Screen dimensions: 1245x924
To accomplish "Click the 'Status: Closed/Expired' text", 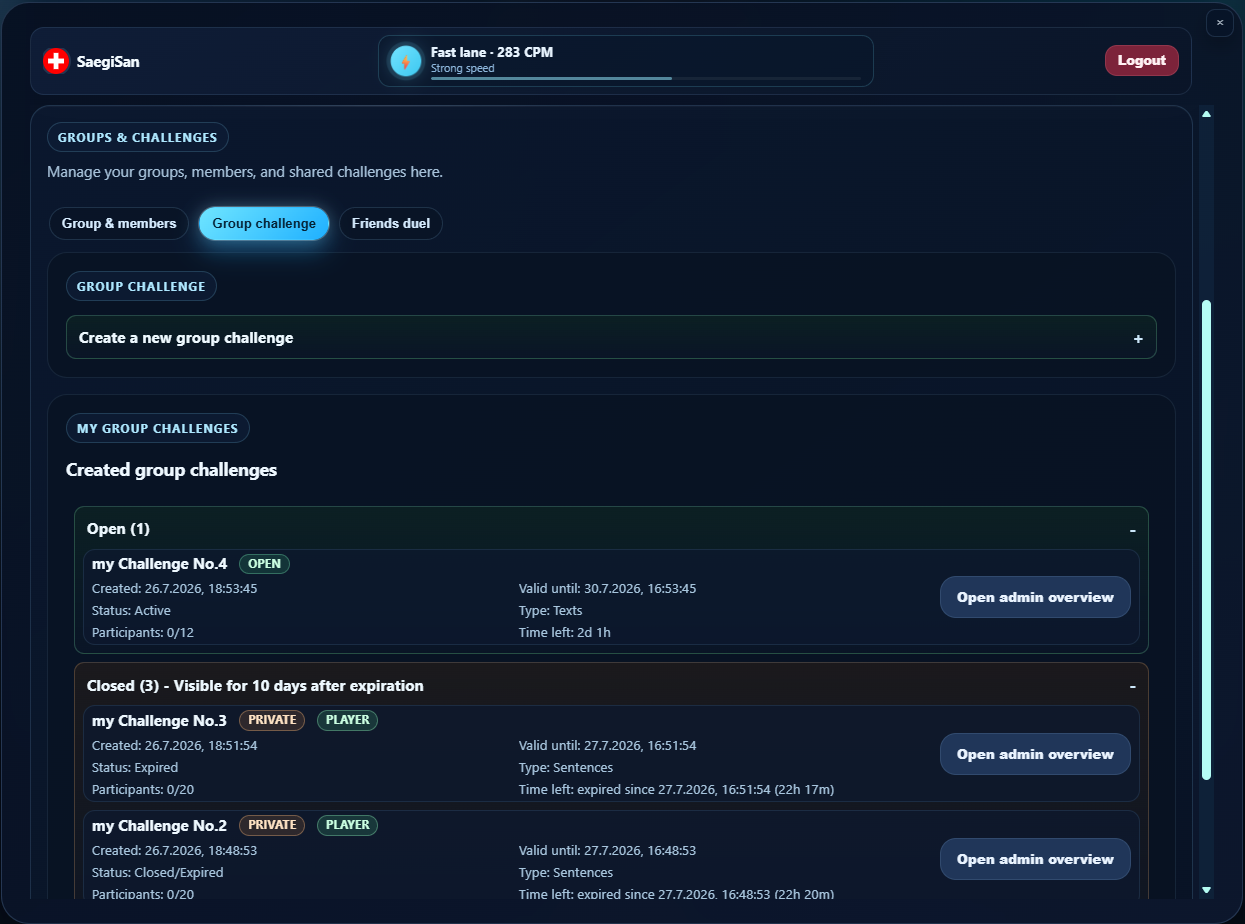I will [x=158, y=873].
